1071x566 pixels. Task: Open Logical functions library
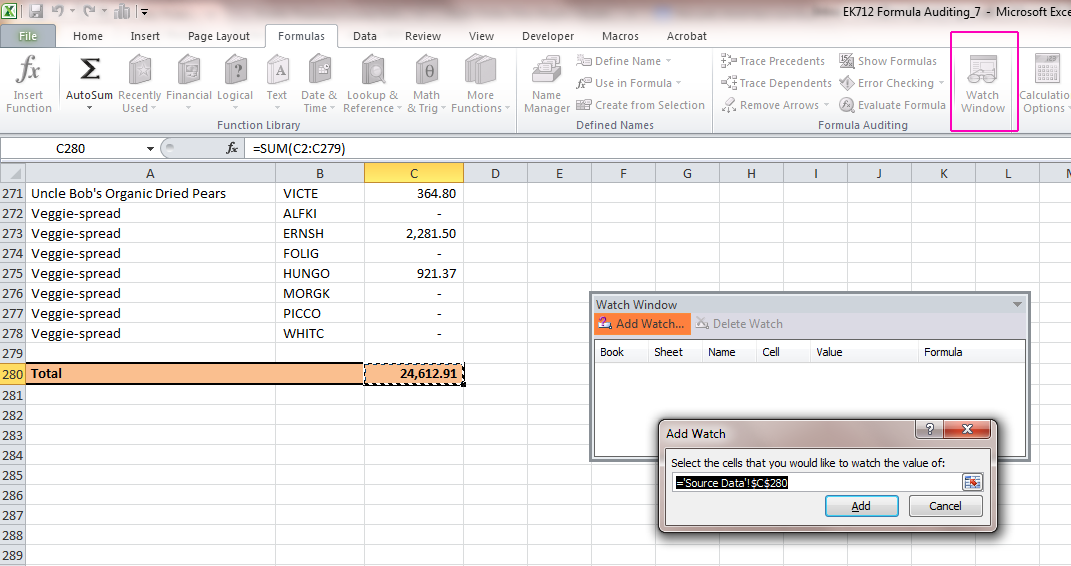coord(235,84)
